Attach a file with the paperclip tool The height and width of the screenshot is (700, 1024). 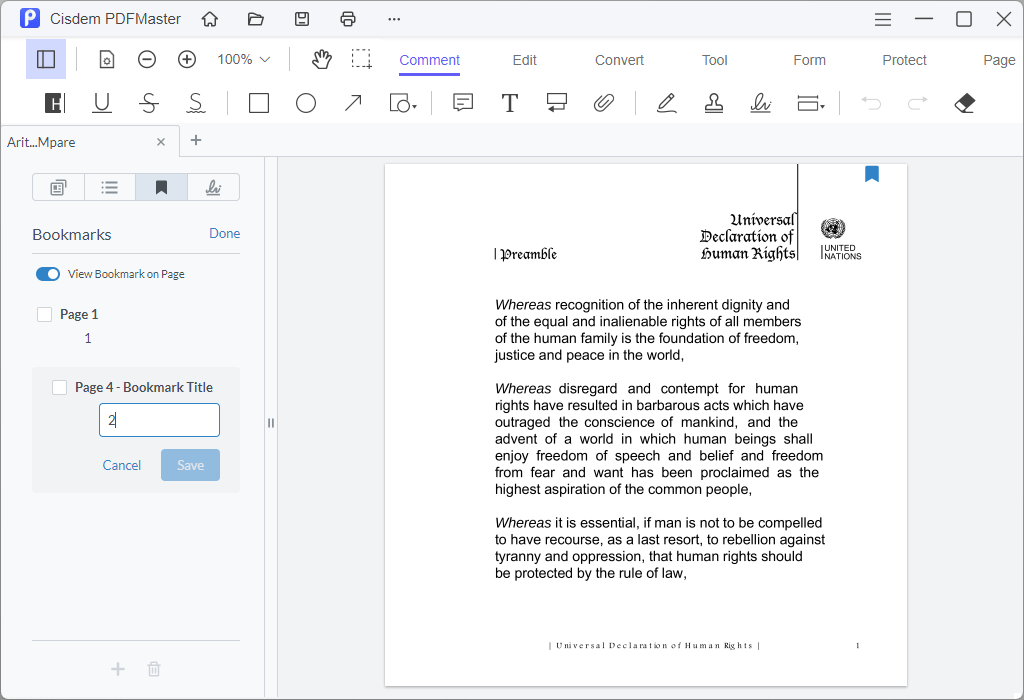[x=604, y=103]
